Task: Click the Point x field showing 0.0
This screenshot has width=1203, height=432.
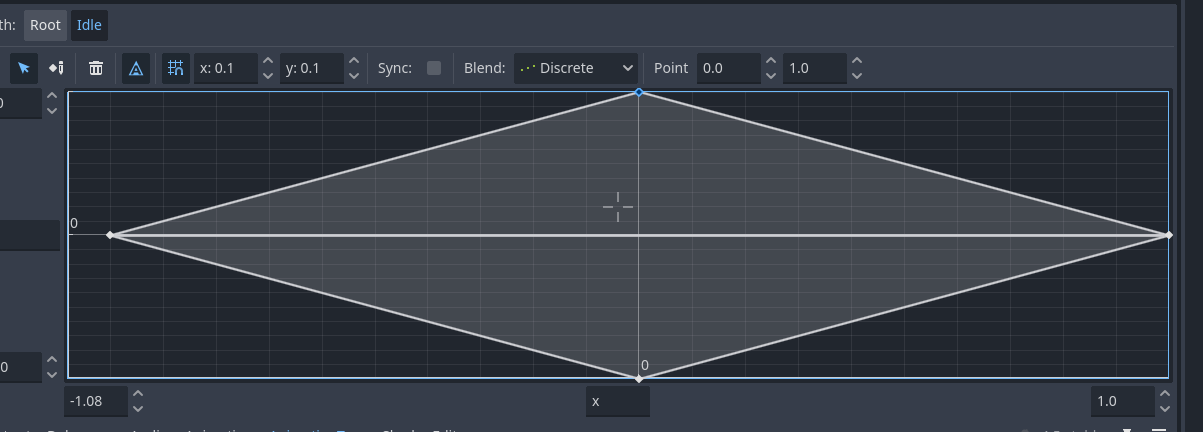Action: tap(728, 68)
